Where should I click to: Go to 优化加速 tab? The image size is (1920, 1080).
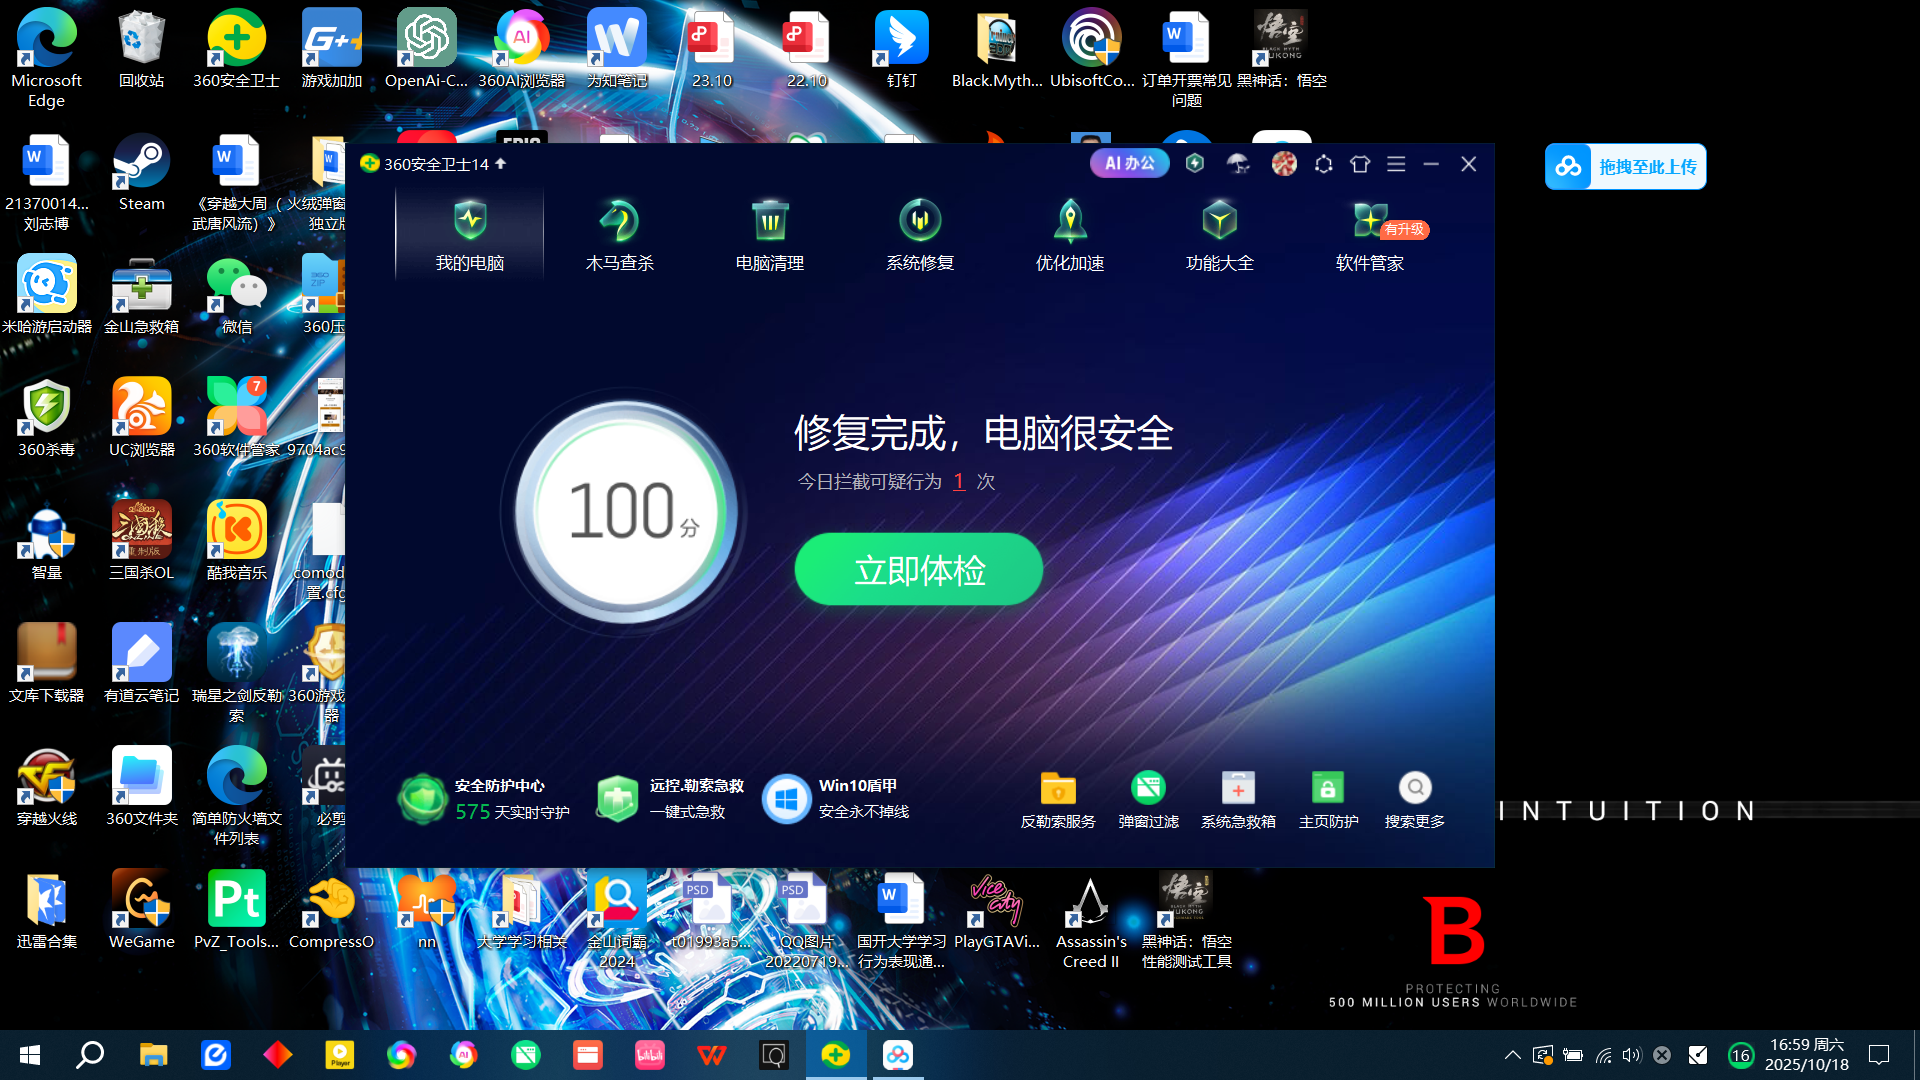(1069, 236)
